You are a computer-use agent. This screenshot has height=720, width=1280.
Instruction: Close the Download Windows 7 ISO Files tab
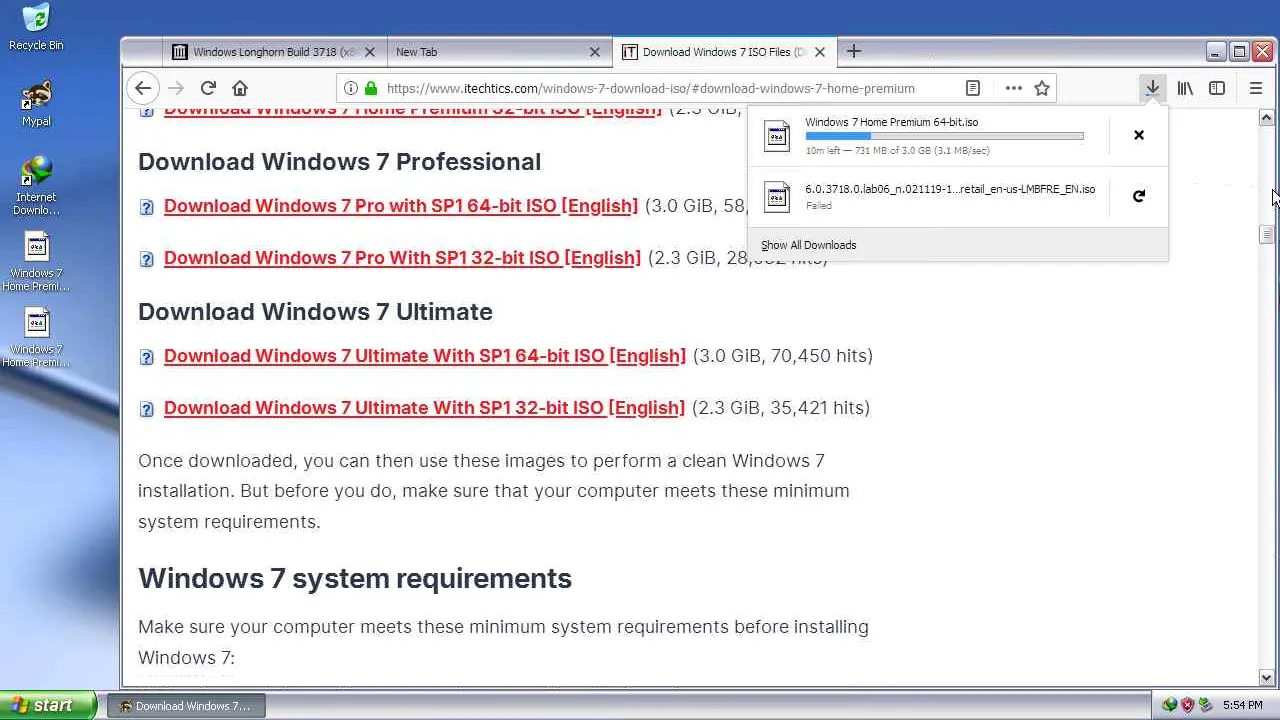[820, 52]
